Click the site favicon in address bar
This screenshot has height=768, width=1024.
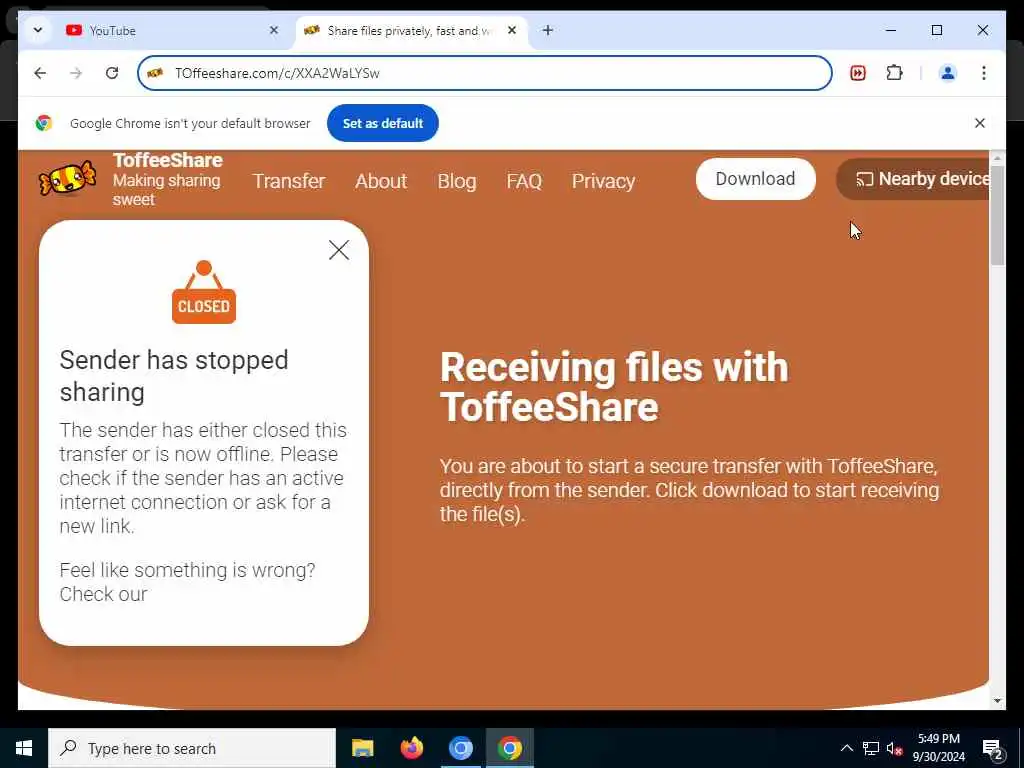pos(155,72)
